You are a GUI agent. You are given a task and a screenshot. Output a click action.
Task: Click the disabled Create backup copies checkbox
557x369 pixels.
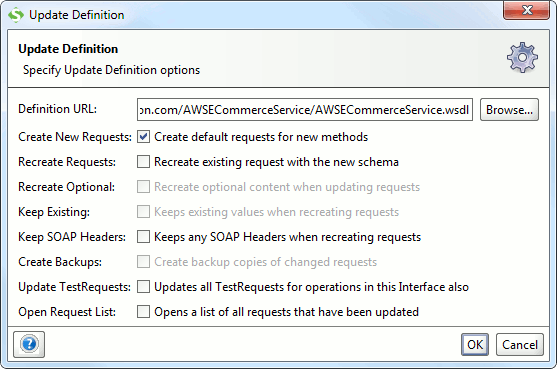click(144, 262)
